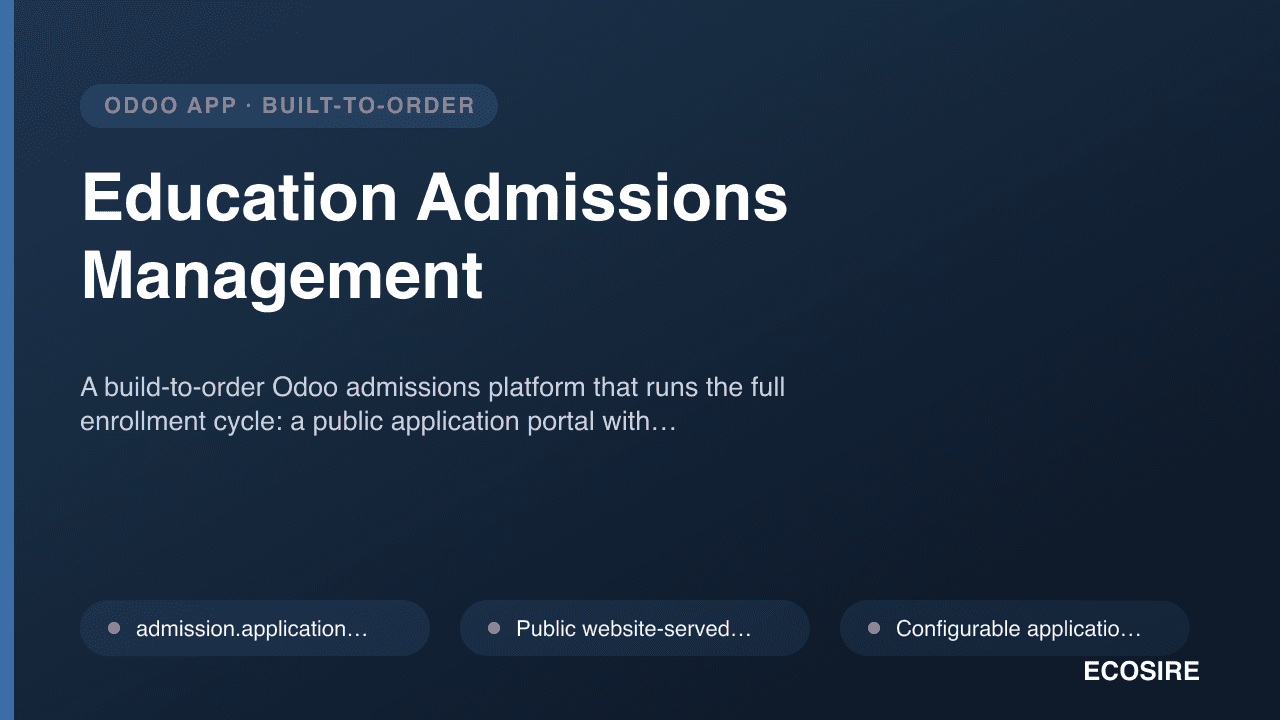Click the ODOO APP · BUILT-TO-ORDER badge
The height and width of the screenshot is (720, 1280).
tap(288, 106)
